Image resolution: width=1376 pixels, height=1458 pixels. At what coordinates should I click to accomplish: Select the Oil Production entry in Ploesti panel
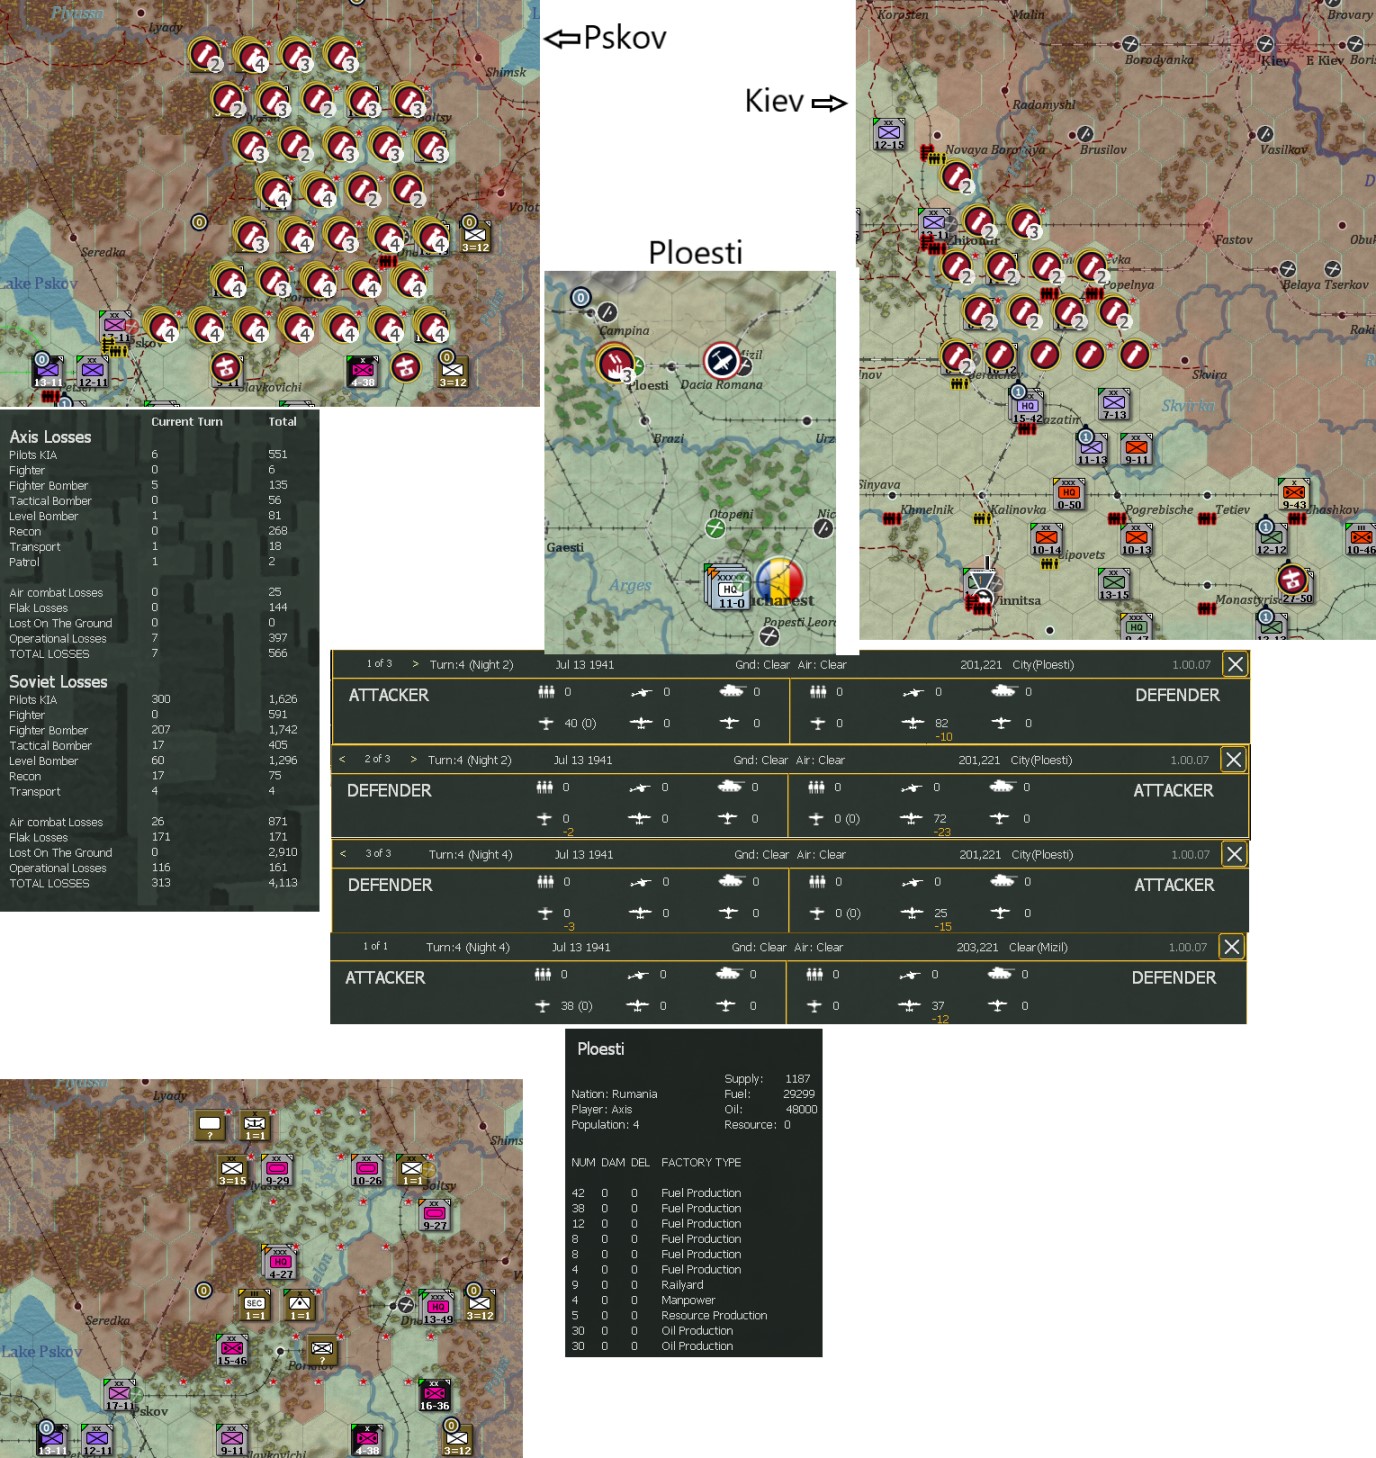click(697, 1331)
